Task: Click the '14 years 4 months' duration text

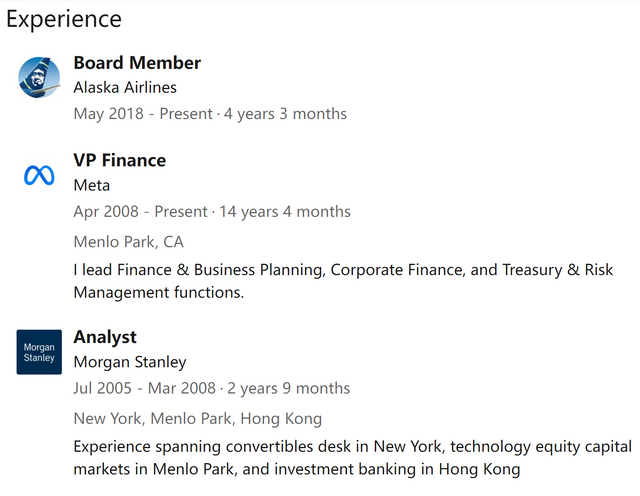Action: (285, 211)
